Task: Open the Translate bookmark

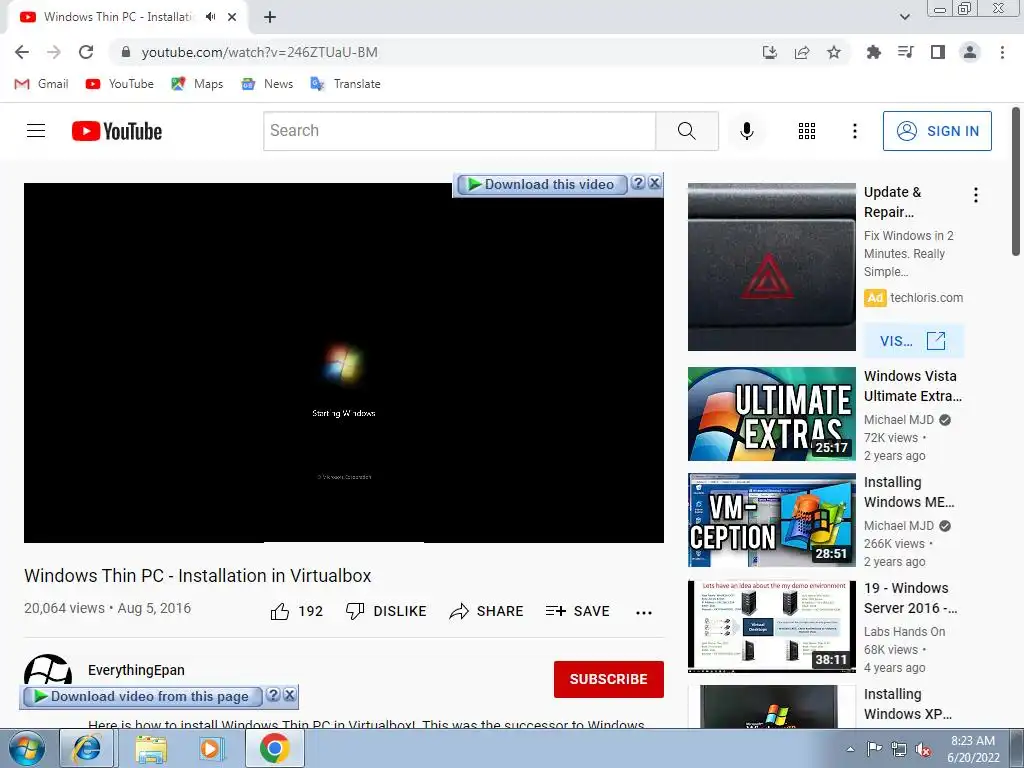Action: click(345, 84)
